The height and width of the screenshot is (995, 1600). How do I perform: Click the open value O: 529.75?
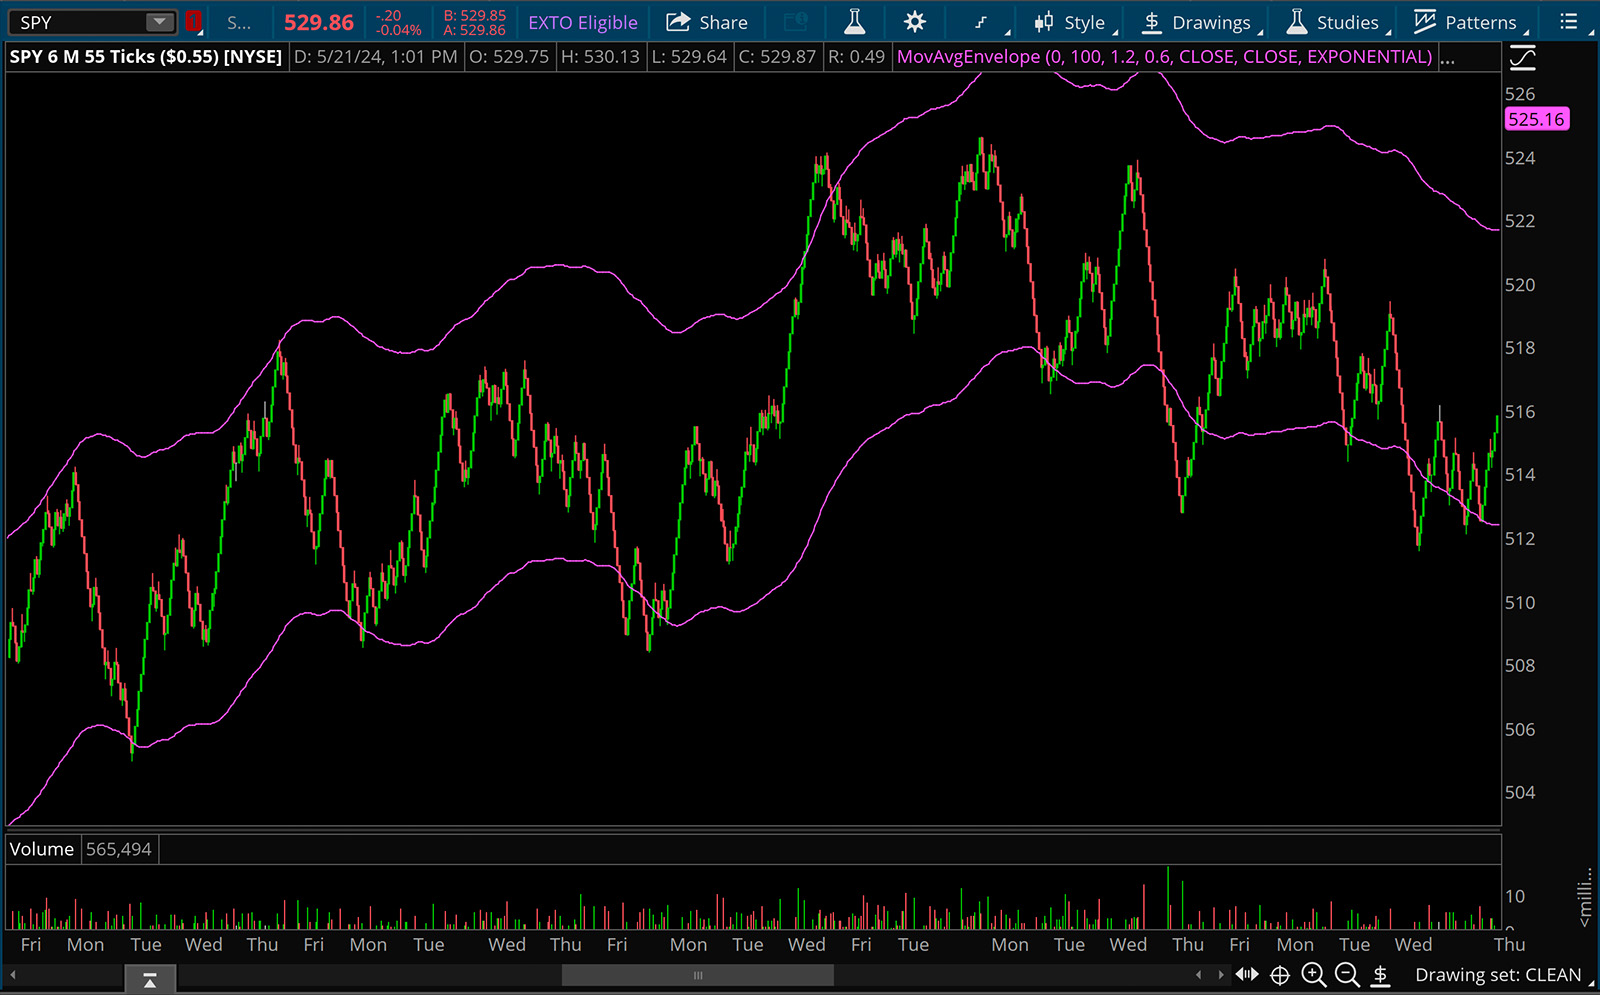click(x=509, y=57)
